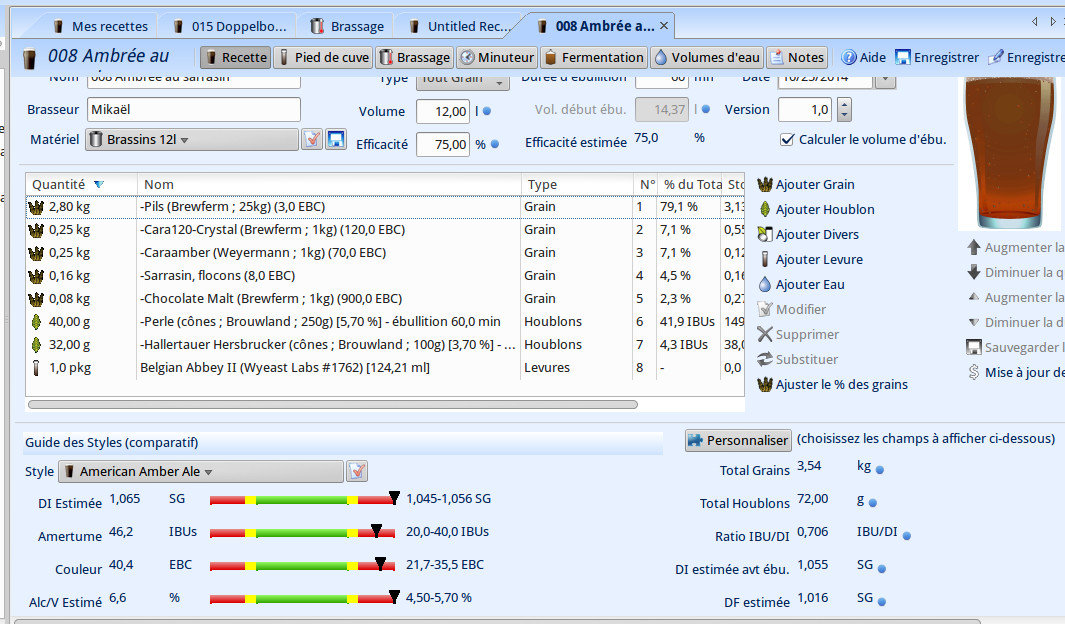Click the blue dot next to Volume field
Image resolution: width=1065 pixels, height=624 pixels.
[486, 111]
